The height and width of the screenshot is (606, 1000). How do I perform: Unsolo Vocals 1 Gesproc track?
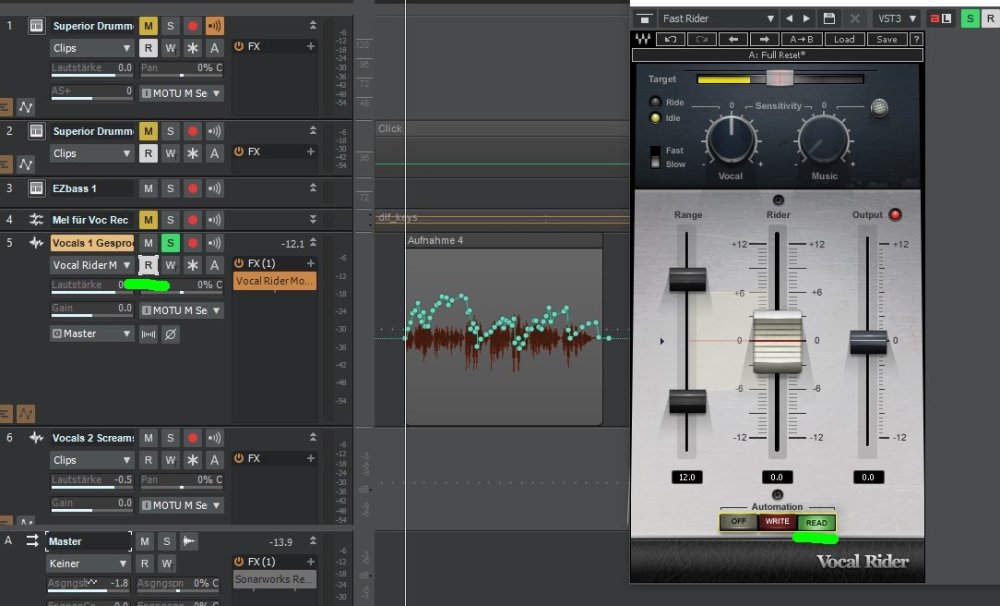pos(170,243)
